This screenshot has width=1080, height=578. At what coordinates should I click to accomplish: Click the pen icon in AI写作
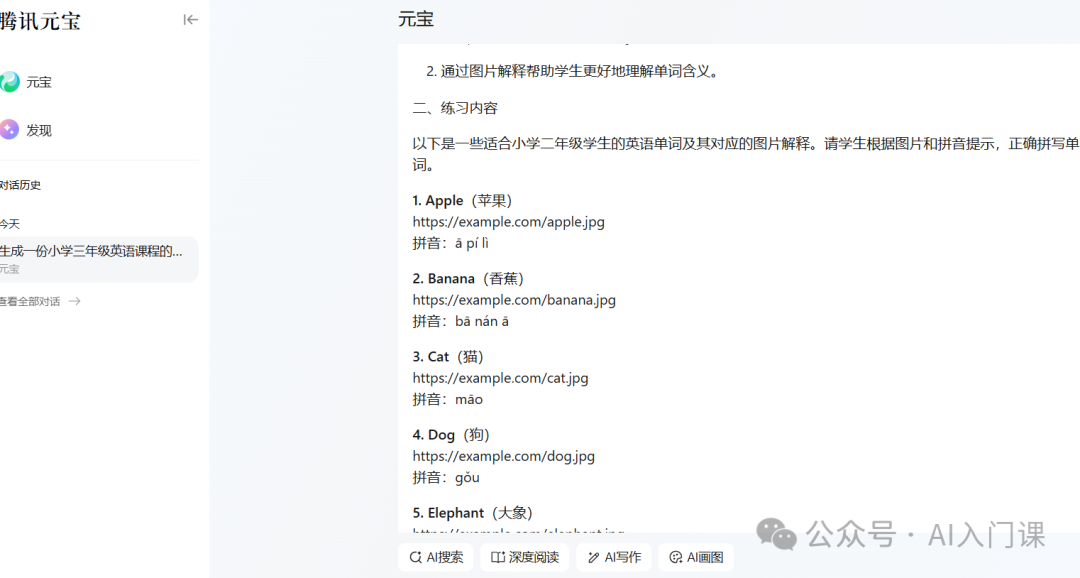[x=593, y=557]
